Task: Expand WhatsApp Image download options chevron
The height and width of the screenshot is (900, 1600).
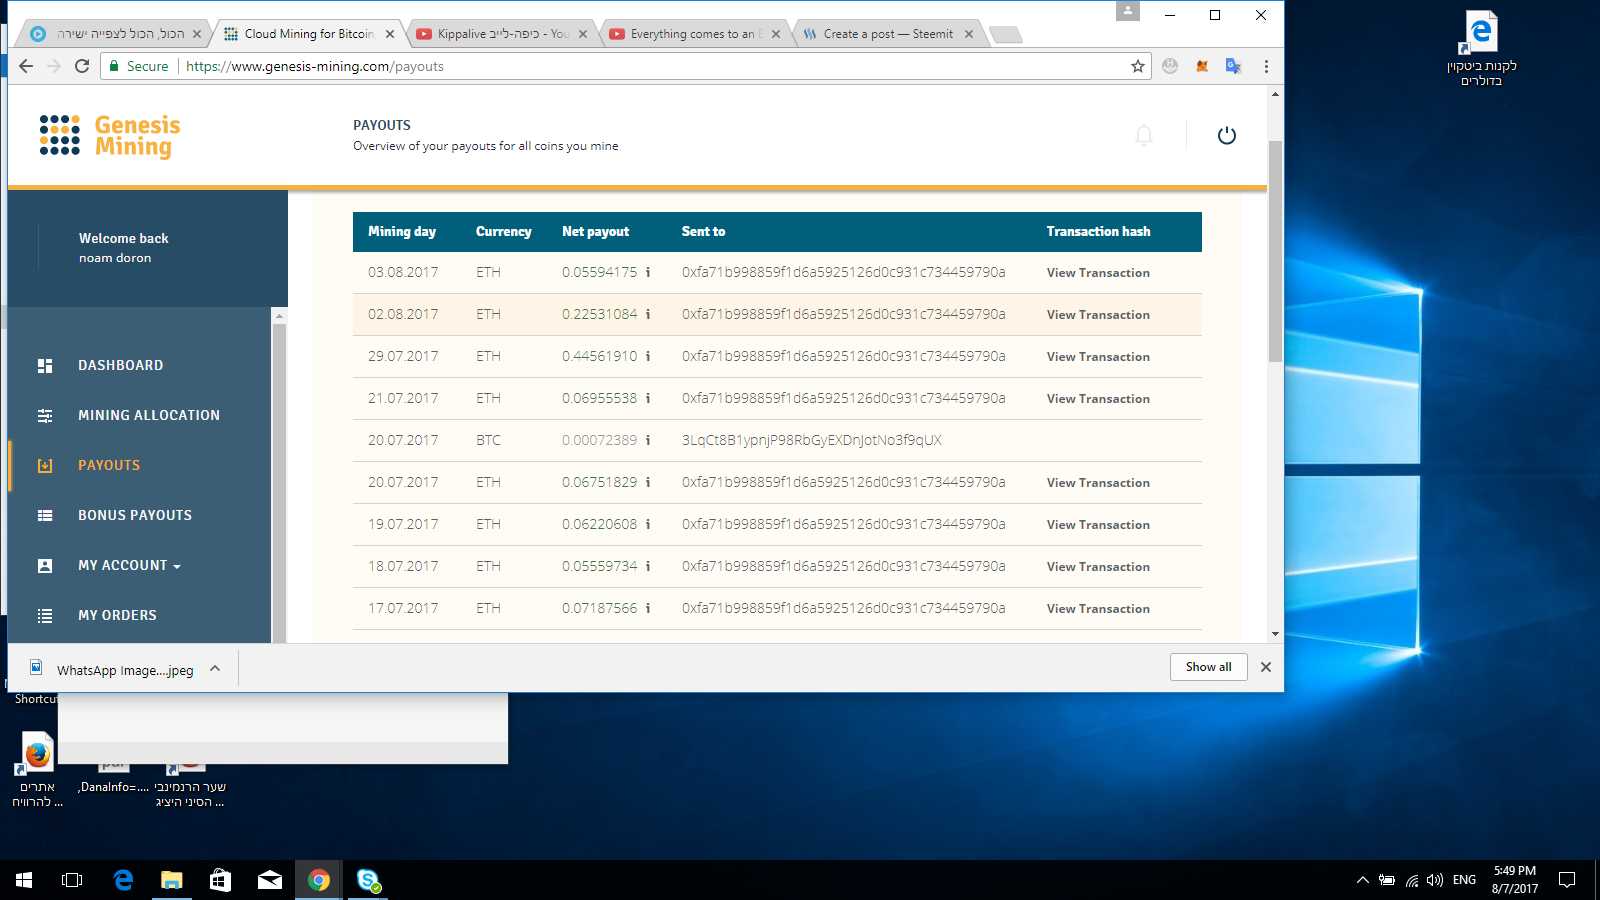Action: click(215, 669)
